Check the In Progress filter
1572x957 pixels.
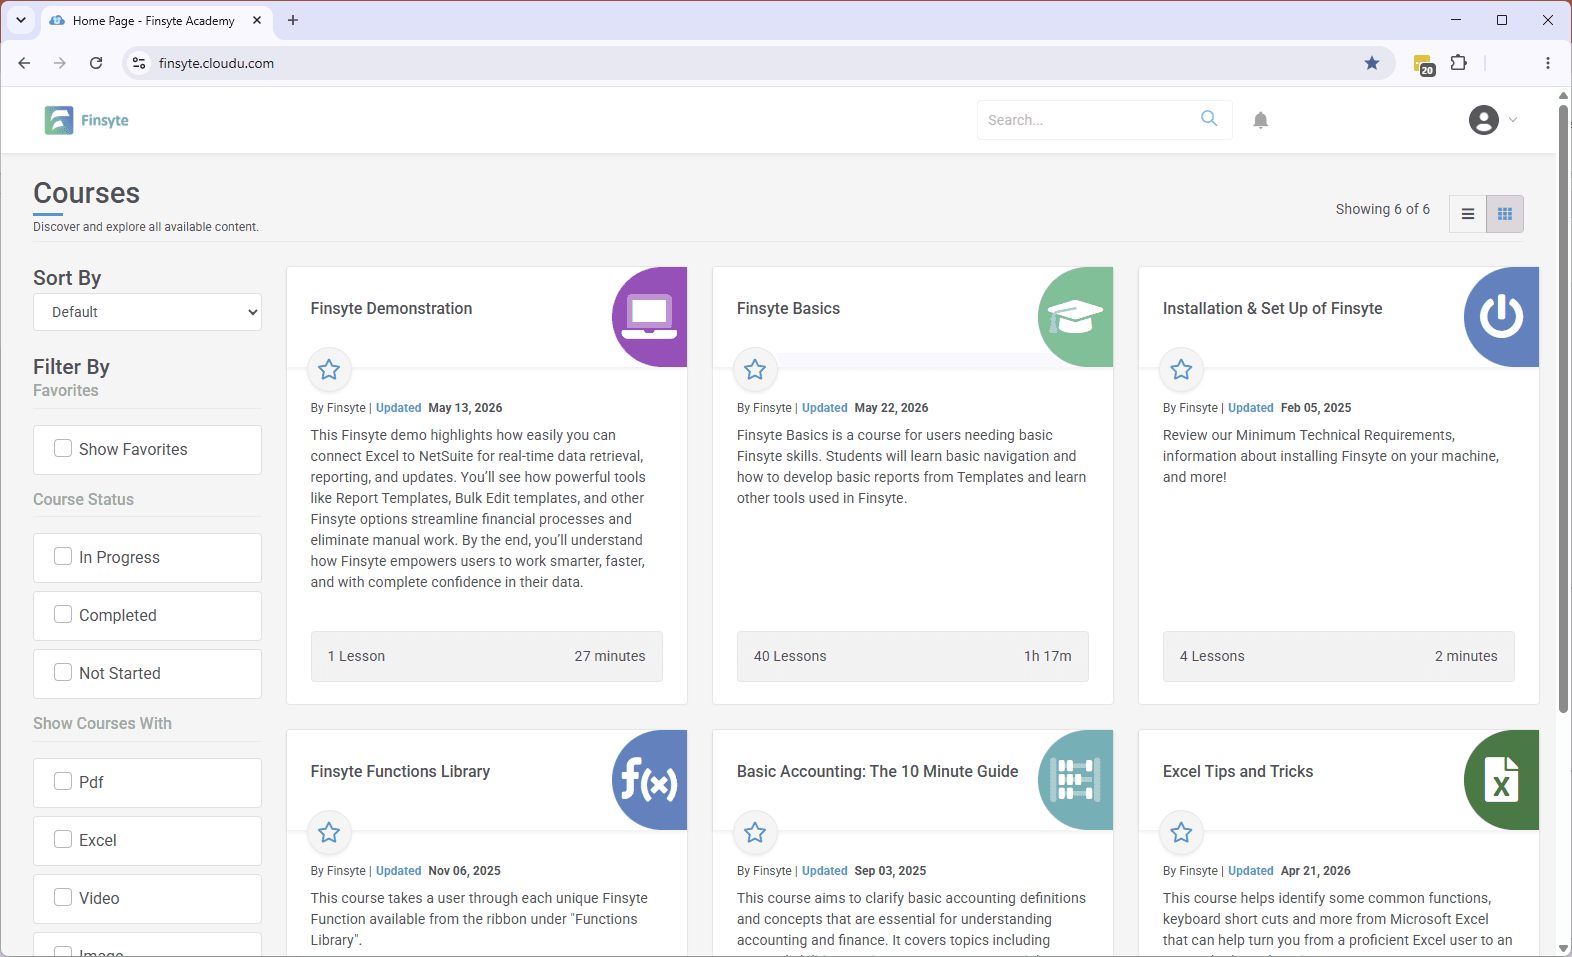point(63,557)
